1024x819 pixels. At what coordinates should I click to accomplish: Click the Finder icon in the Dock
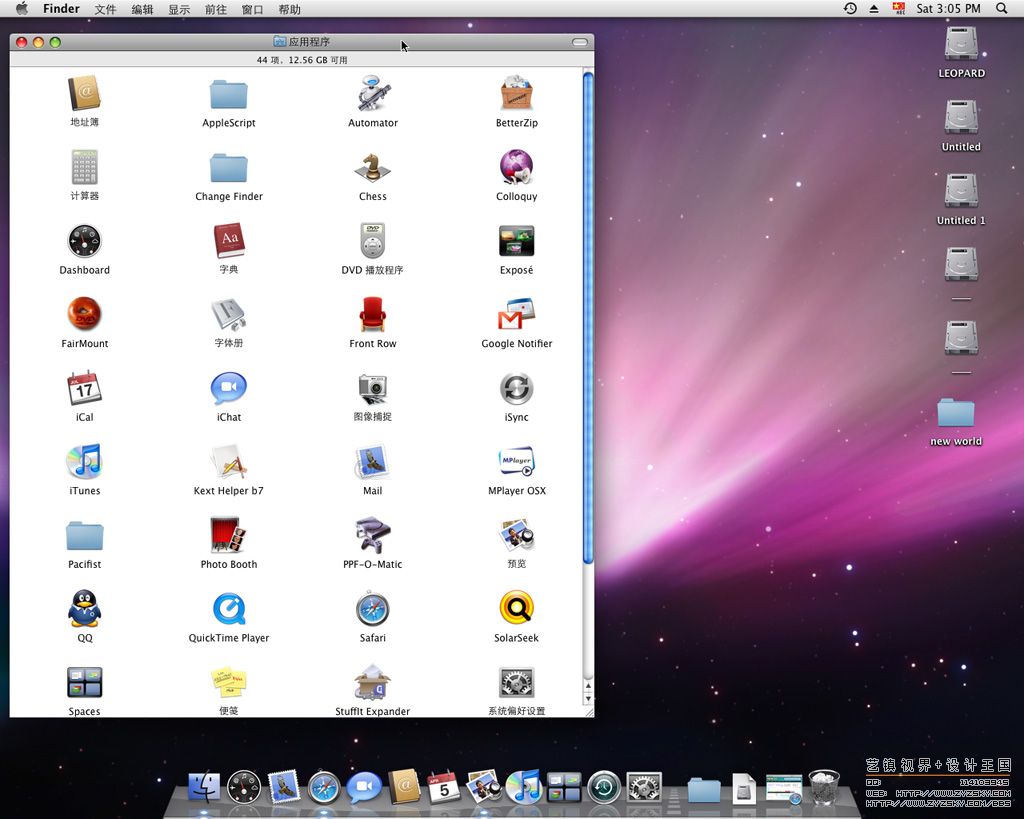click(x=204, y=786)
